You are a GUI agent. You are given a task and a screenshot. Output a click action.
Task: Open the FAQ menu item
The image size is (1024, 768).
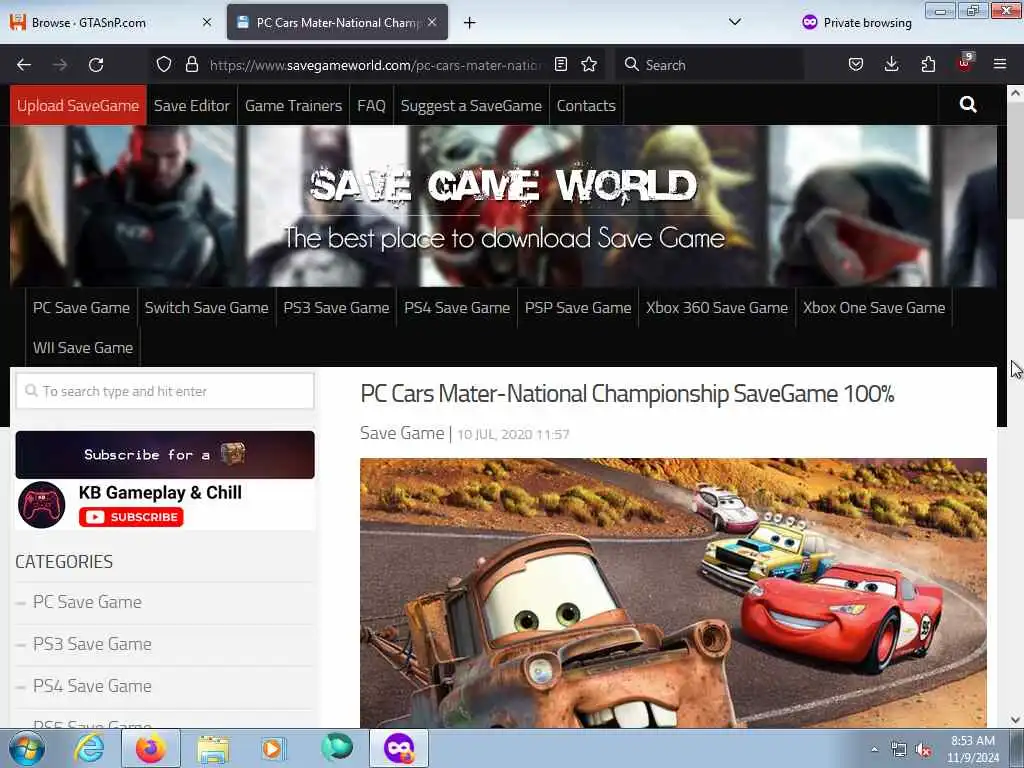(371, 105)
